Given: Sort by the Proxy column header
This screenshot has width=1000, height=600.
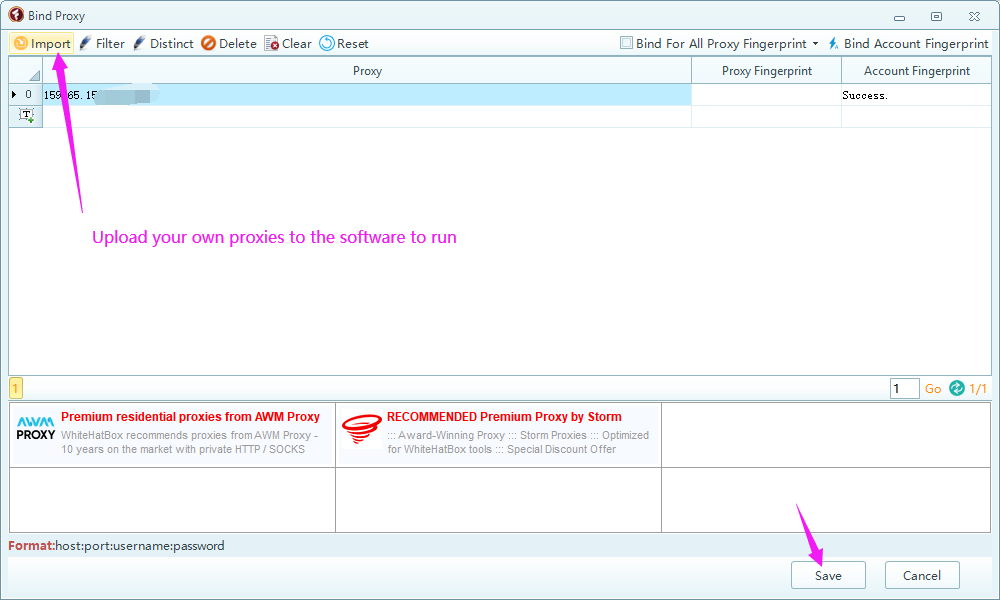Looking at the screenshot, I should coord(367,71).
